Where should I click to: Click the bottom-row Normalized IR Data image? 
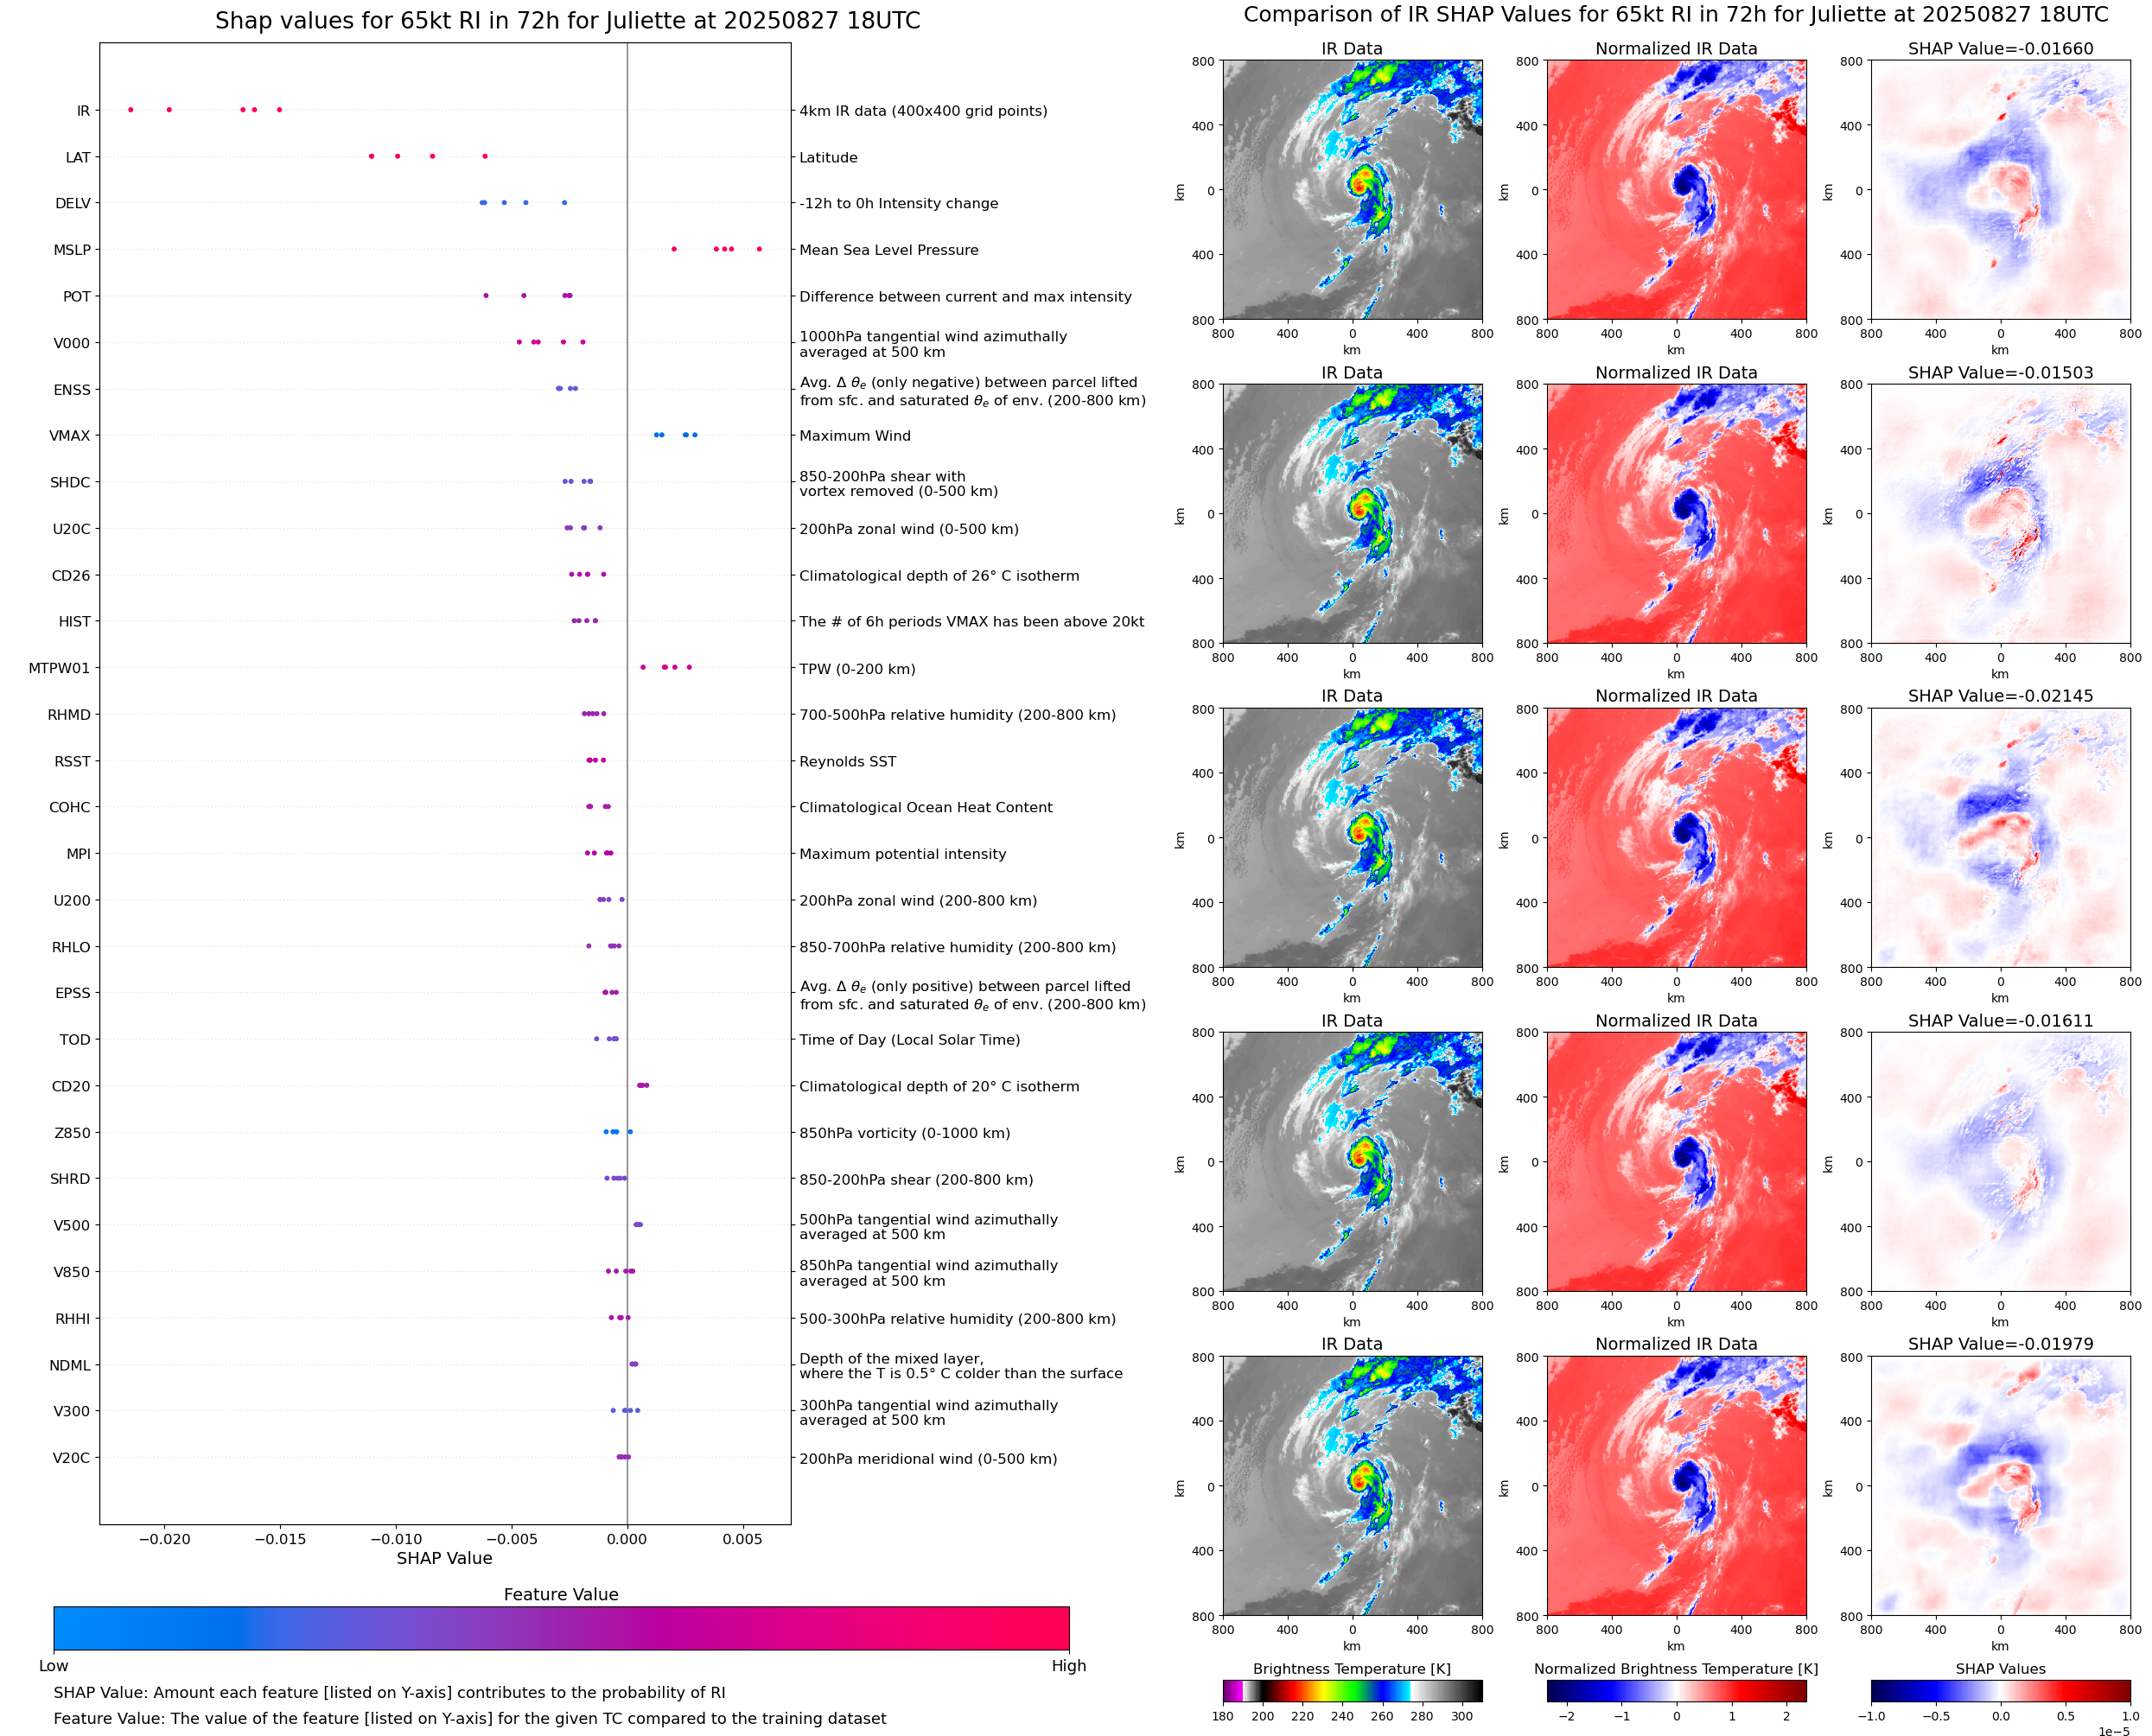click(1676, 1486)
